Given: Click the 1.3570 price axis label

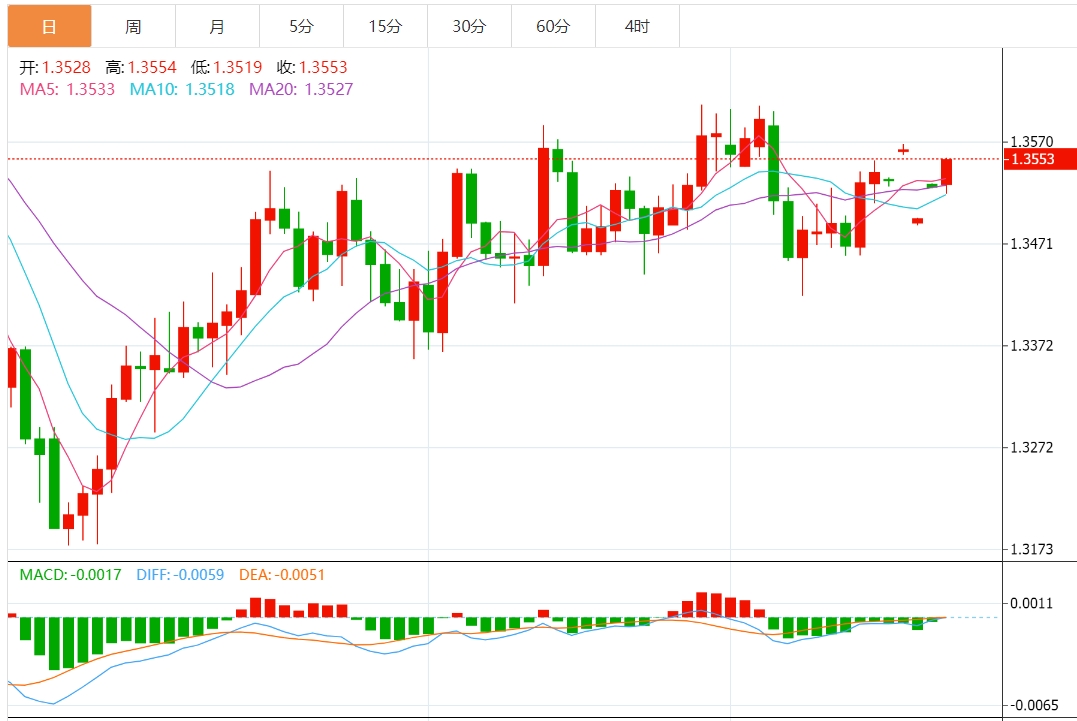Looking at the screenshot, I should [1032, 141].
